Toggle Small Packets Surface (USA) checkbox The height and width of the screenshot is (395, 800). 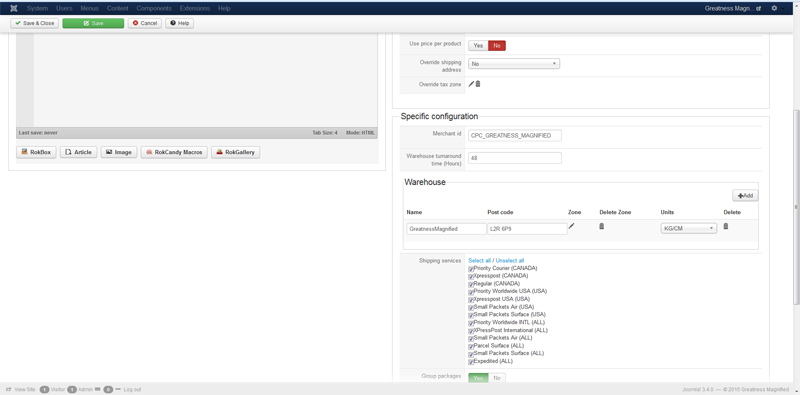pyautogui.click(x=471, y=315)
